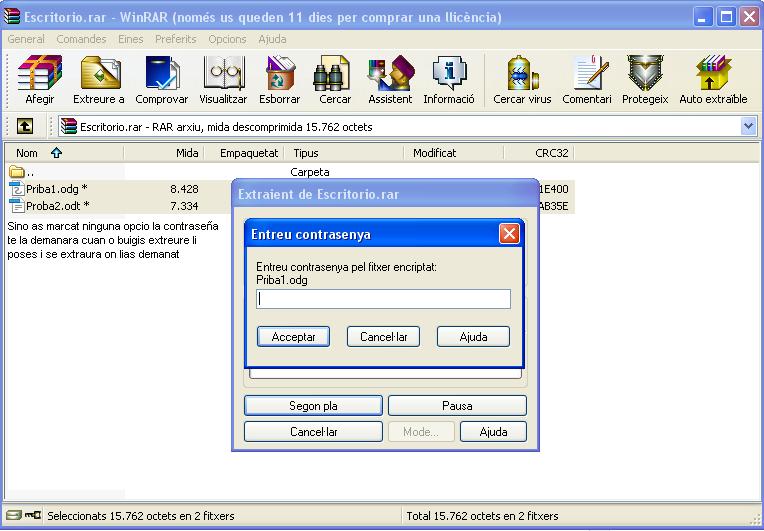Viewport: 764px width, 531px height.
Task: Click the Esborrar delete icon
Action: (280, 73)
